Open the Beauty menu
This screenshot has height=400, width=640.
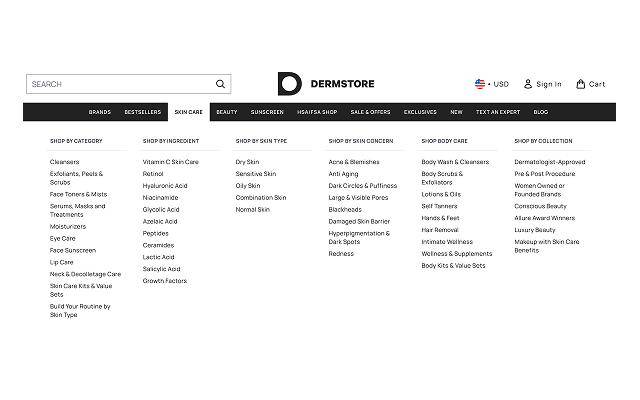(227, 112)
